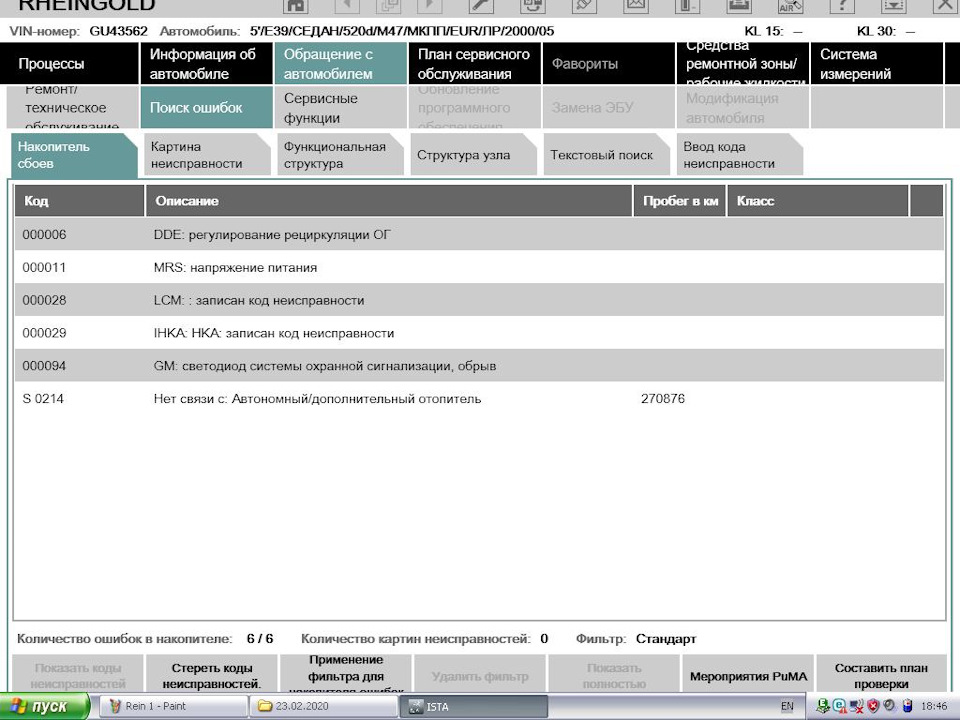Sort by the Пробег в км column header
Viewport: 960px width, 720px height.
pos(679,201)
